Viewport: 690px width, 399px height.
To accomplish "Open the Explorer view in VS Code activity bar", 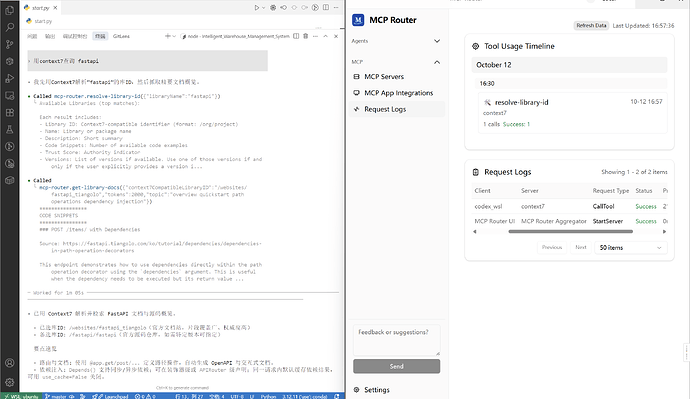I will pyautogui.click(x=9, y=11).
